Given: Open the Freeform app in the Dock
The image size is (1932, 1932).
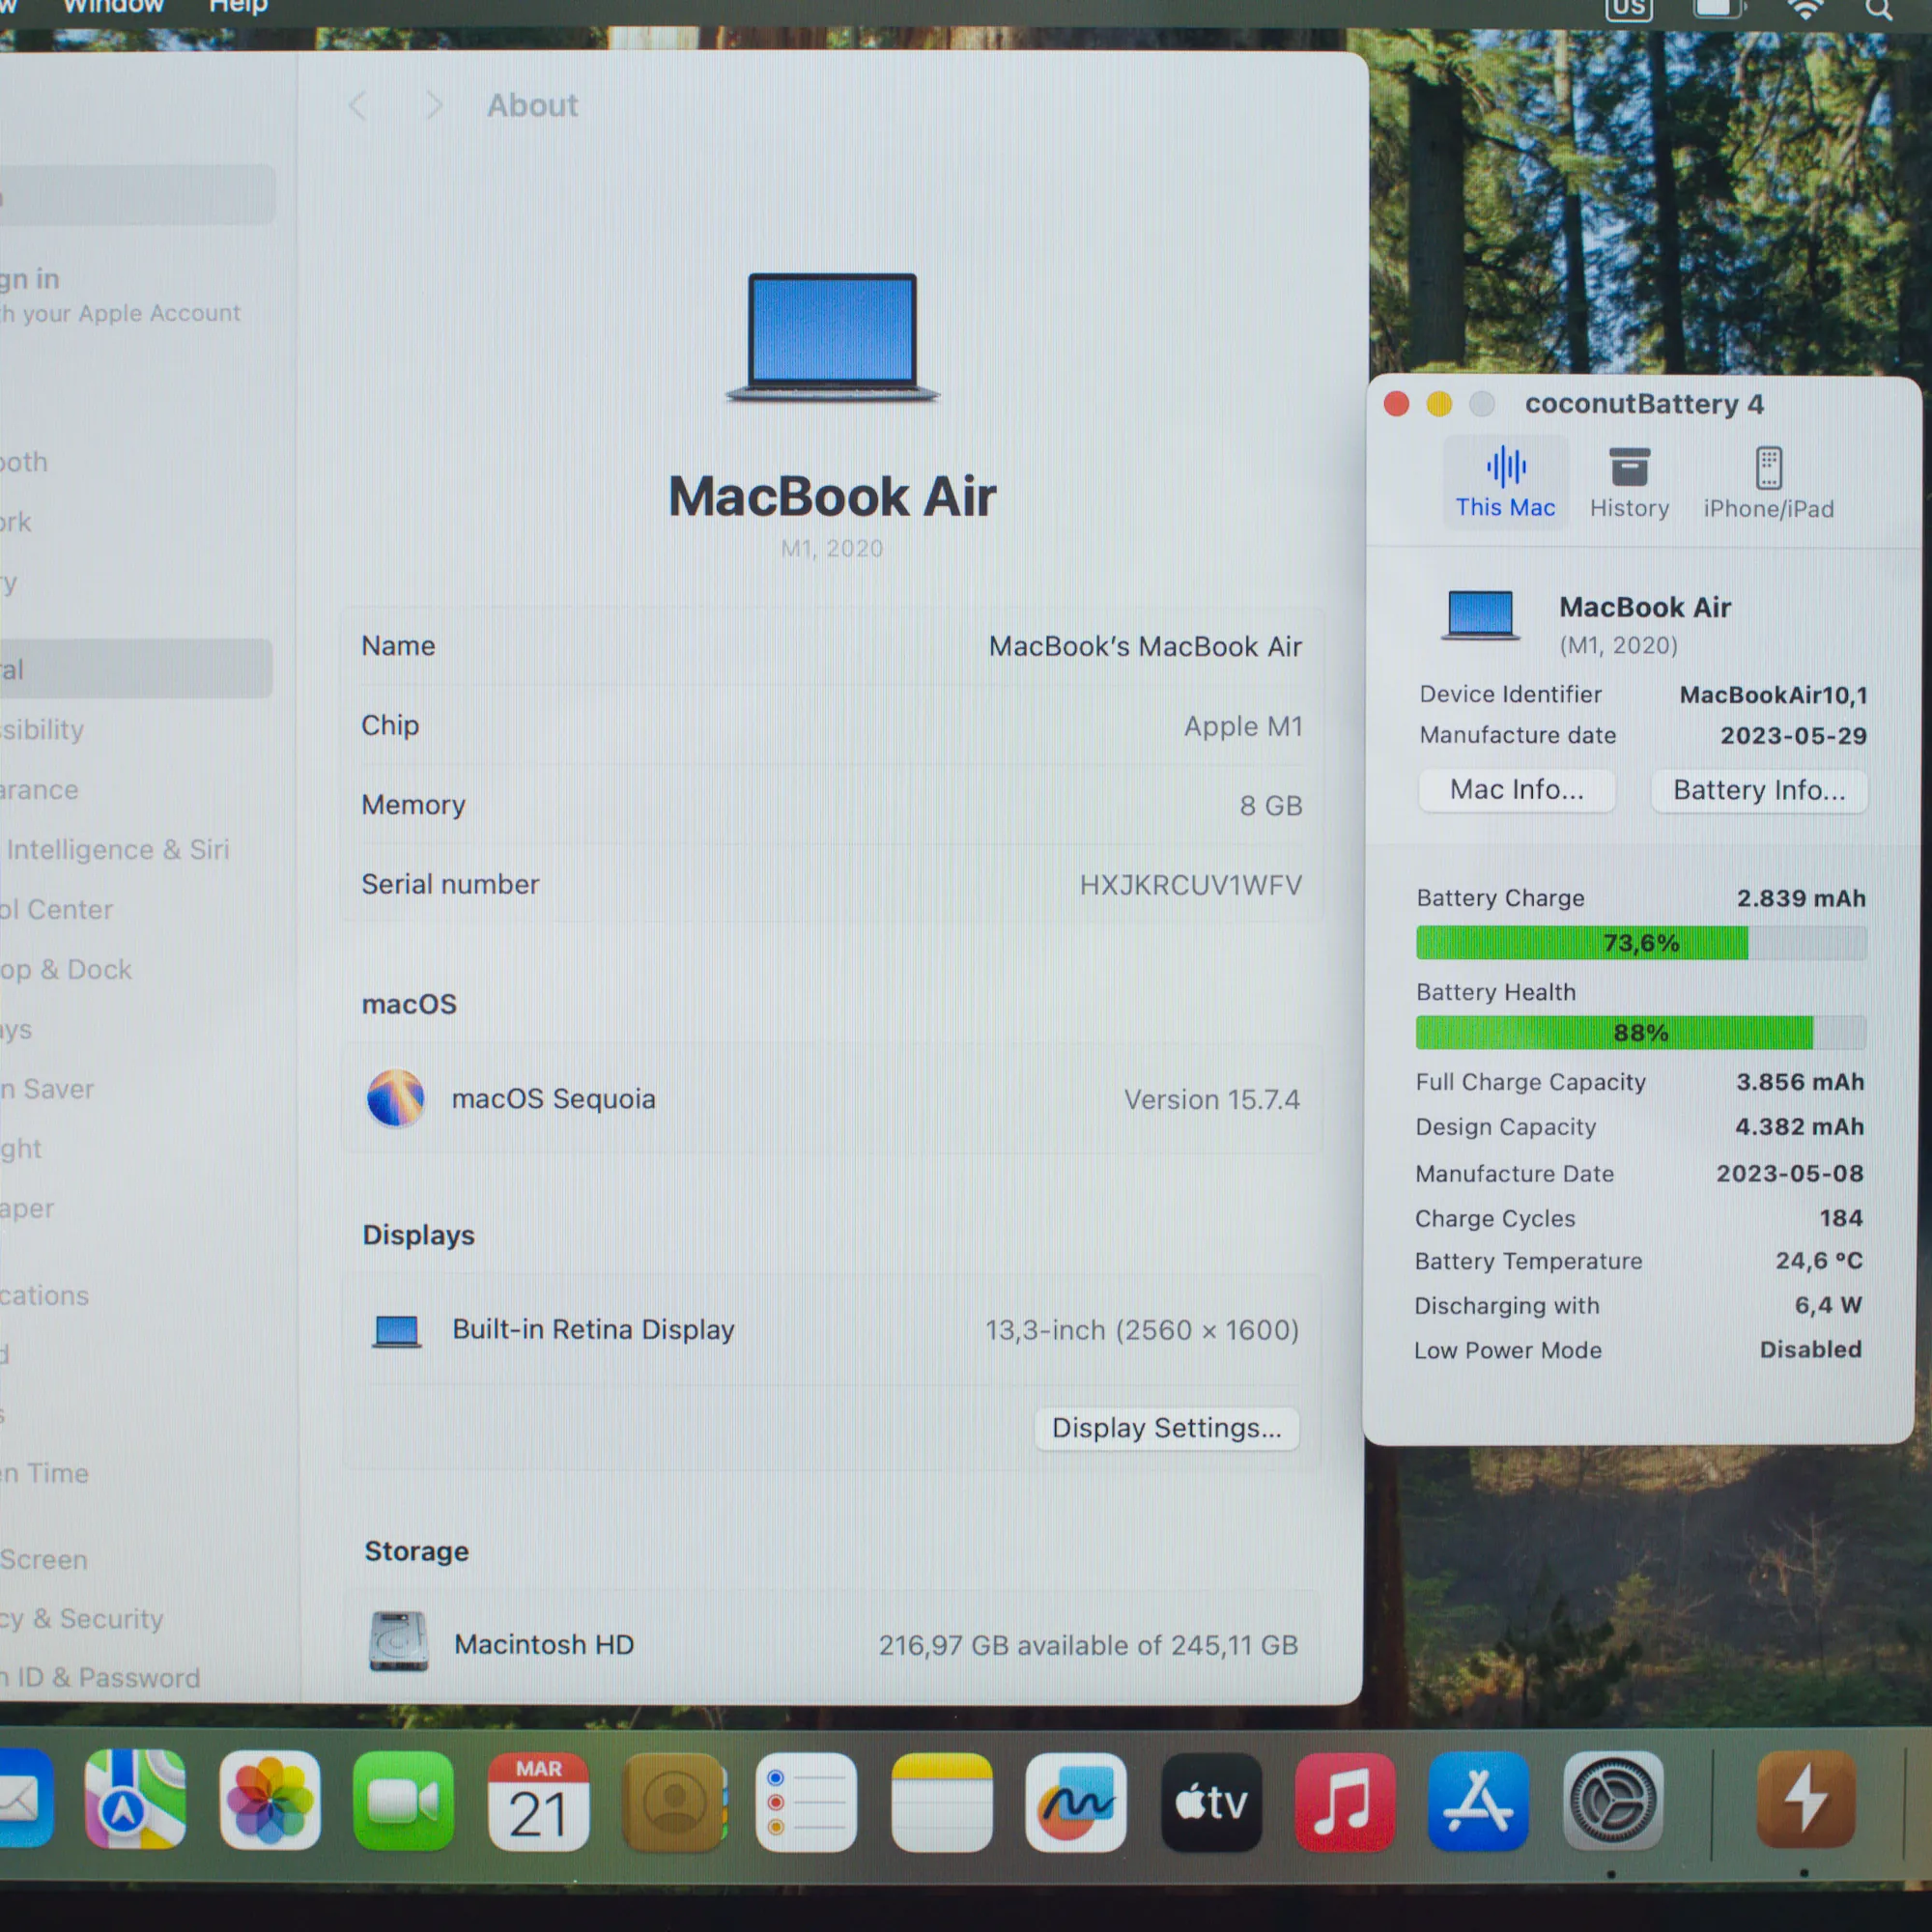Looking at the screenshot, I should [1075, 1802].
